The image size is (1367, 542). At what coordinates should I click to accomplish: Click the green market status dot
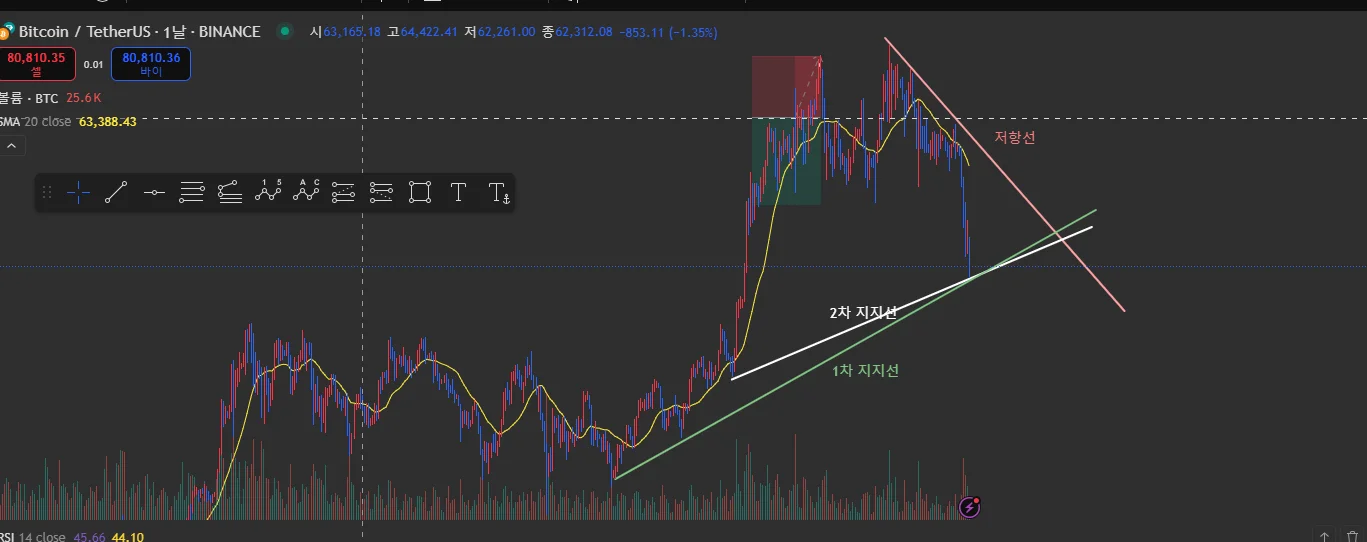tap(285, 32)
